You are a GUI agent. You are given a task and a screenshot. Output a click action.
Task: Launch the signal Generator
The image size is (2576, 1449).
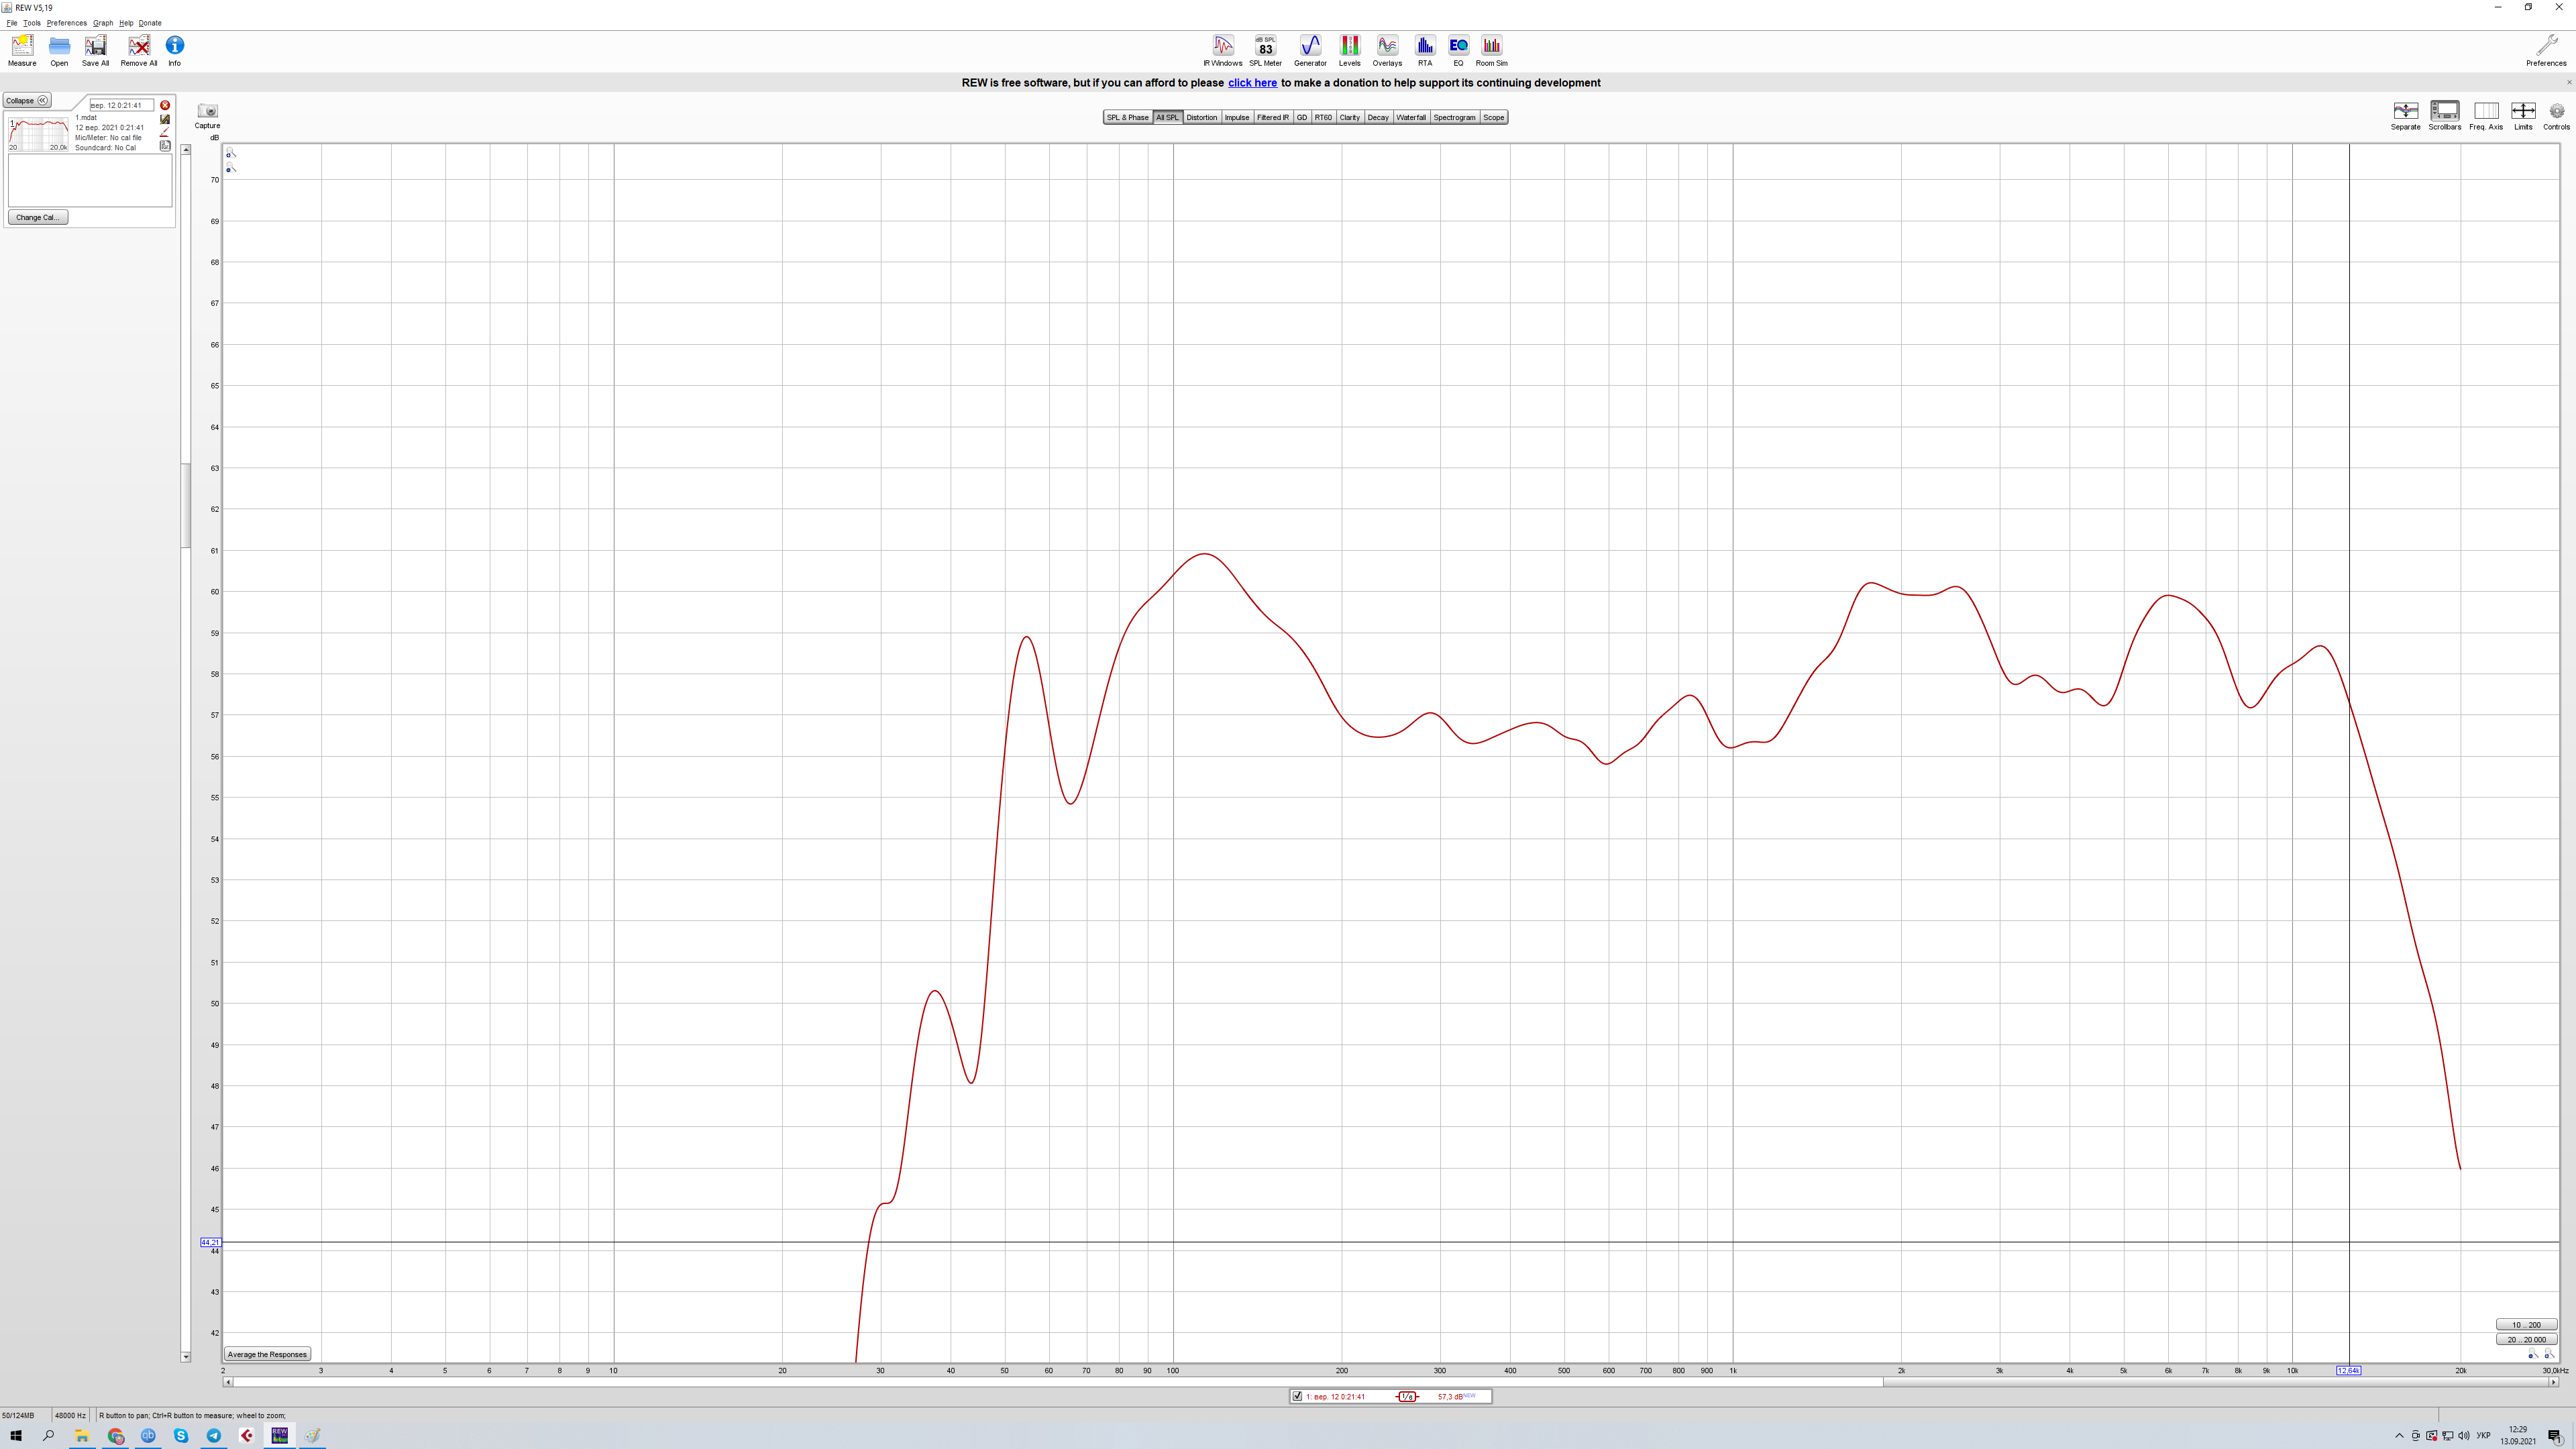tap(1310, 50)
